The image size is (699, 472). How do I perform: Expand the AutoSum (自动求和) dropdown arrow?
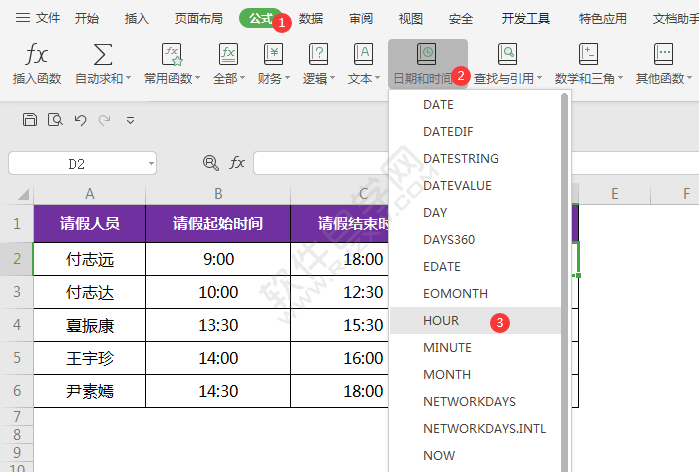(129, 78)
